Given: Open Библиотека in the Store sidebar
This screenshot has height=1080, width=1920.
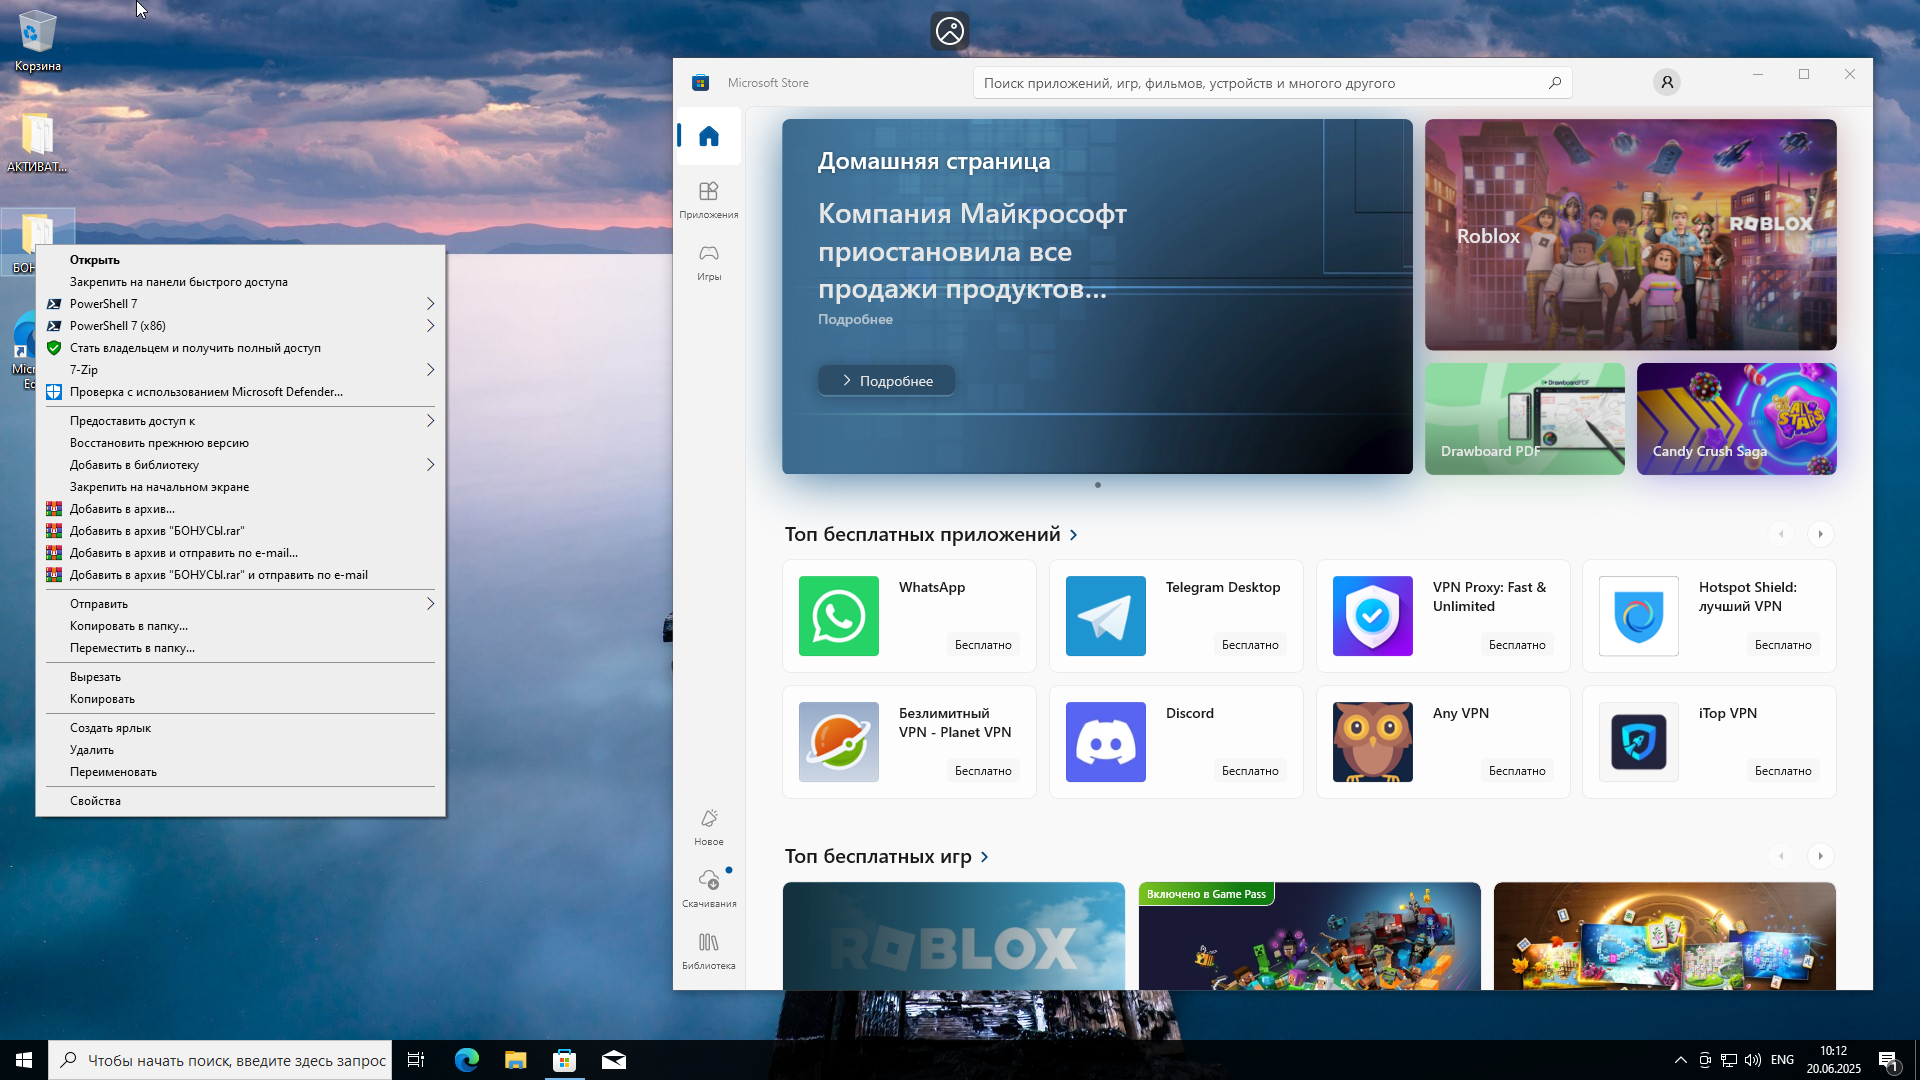Looking at the screenshot, I should tap(709, 950).
